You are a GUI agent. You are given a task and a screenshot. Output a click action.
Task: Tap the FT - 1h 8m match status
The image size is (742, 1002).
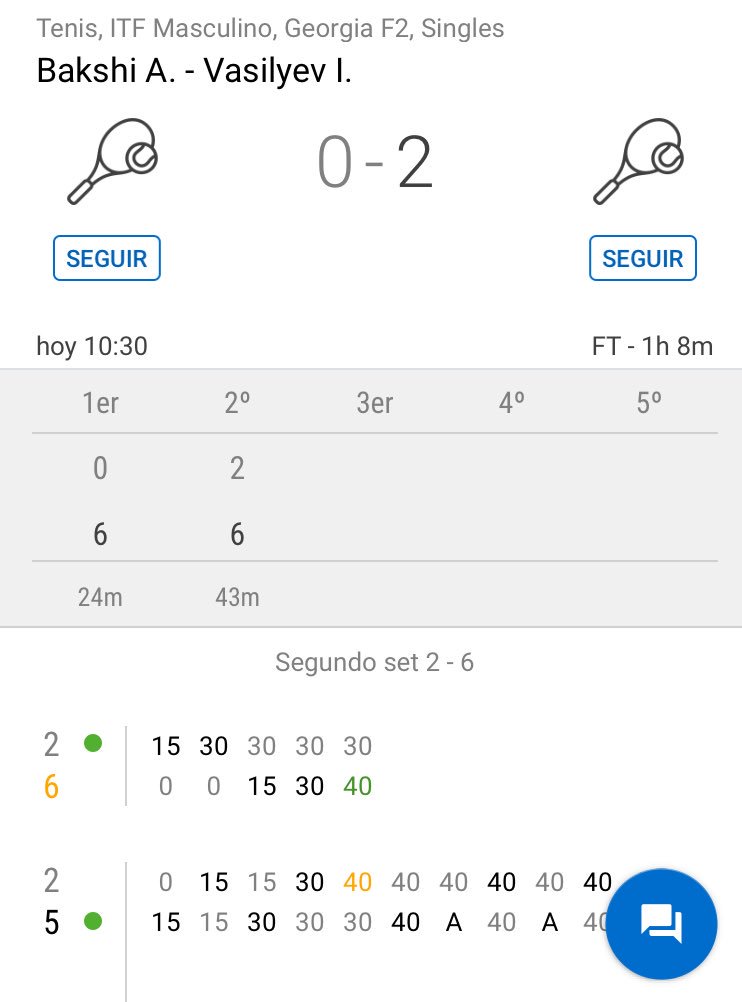(x=652, y=346)
